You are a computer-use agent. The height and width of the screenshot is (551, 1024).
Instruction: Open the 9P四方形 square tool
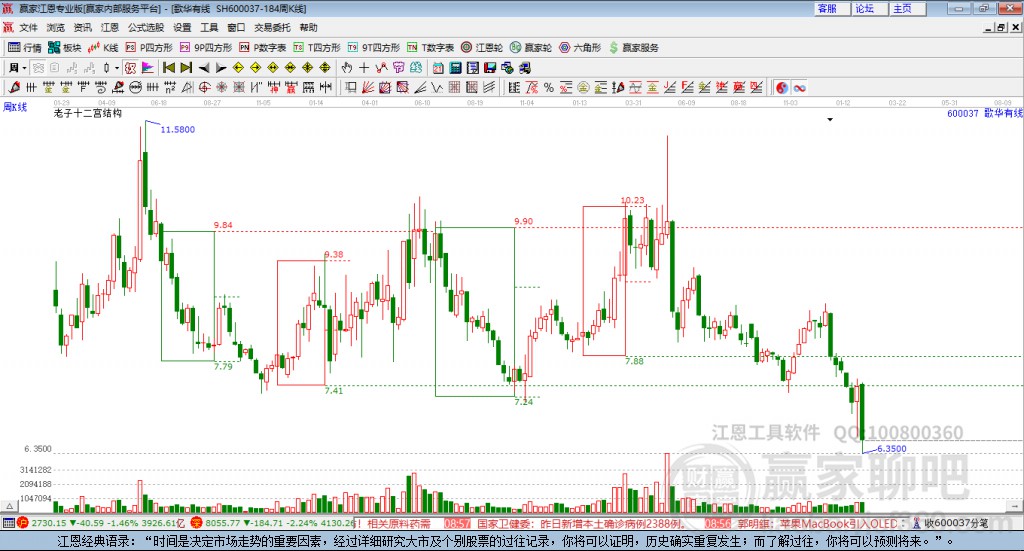(206, 48)
